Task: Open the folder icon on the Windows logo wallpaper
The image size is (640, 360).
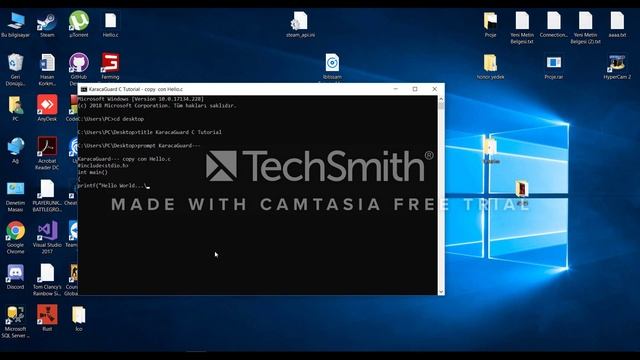Action: tap(491, 149)
